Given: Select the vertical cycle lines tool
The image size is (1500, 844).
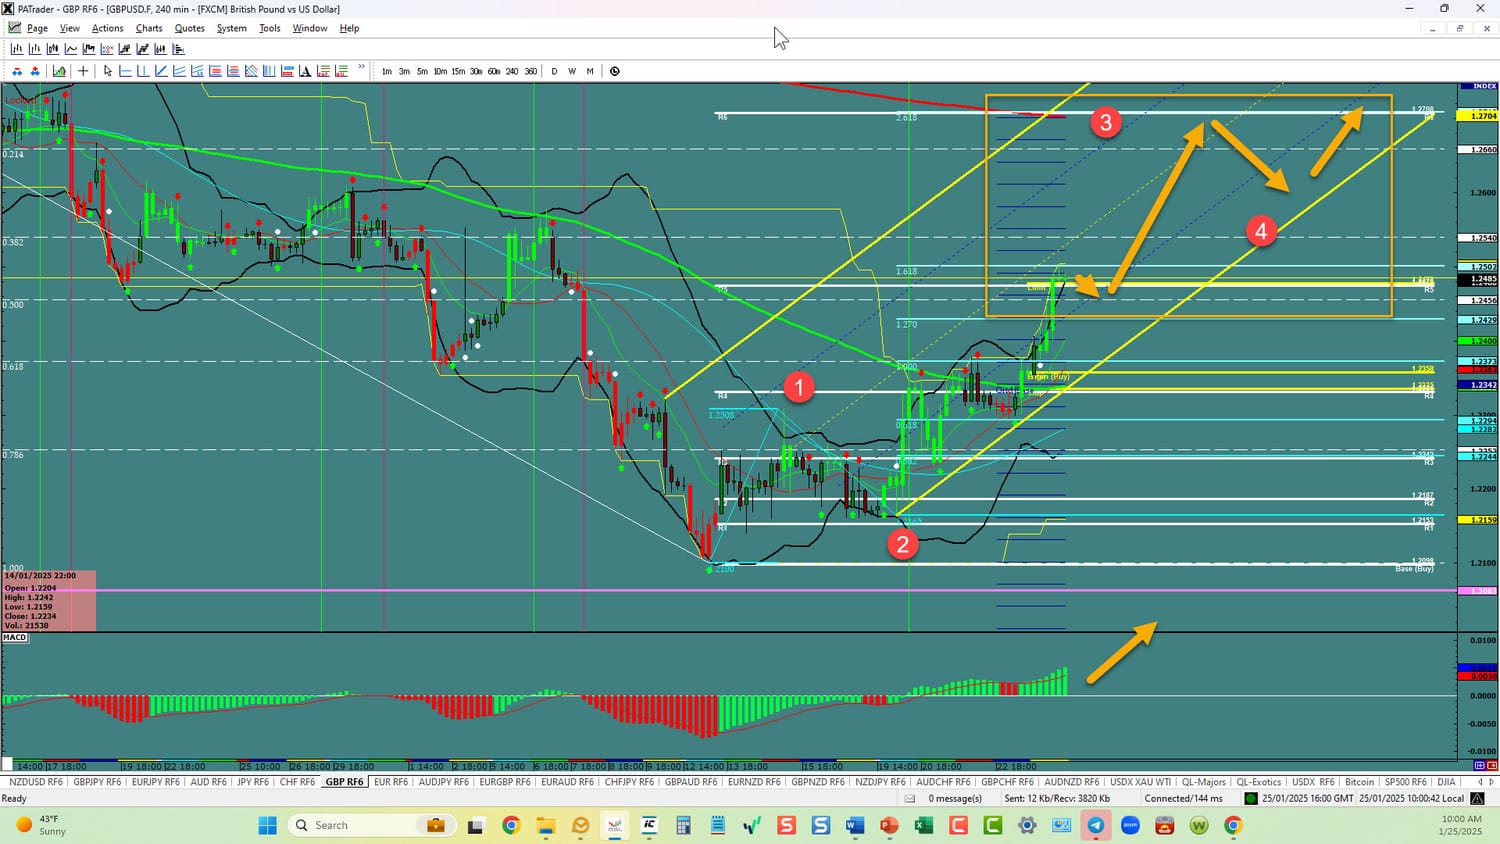Looking at the screenshot, I should coord(269,71).
